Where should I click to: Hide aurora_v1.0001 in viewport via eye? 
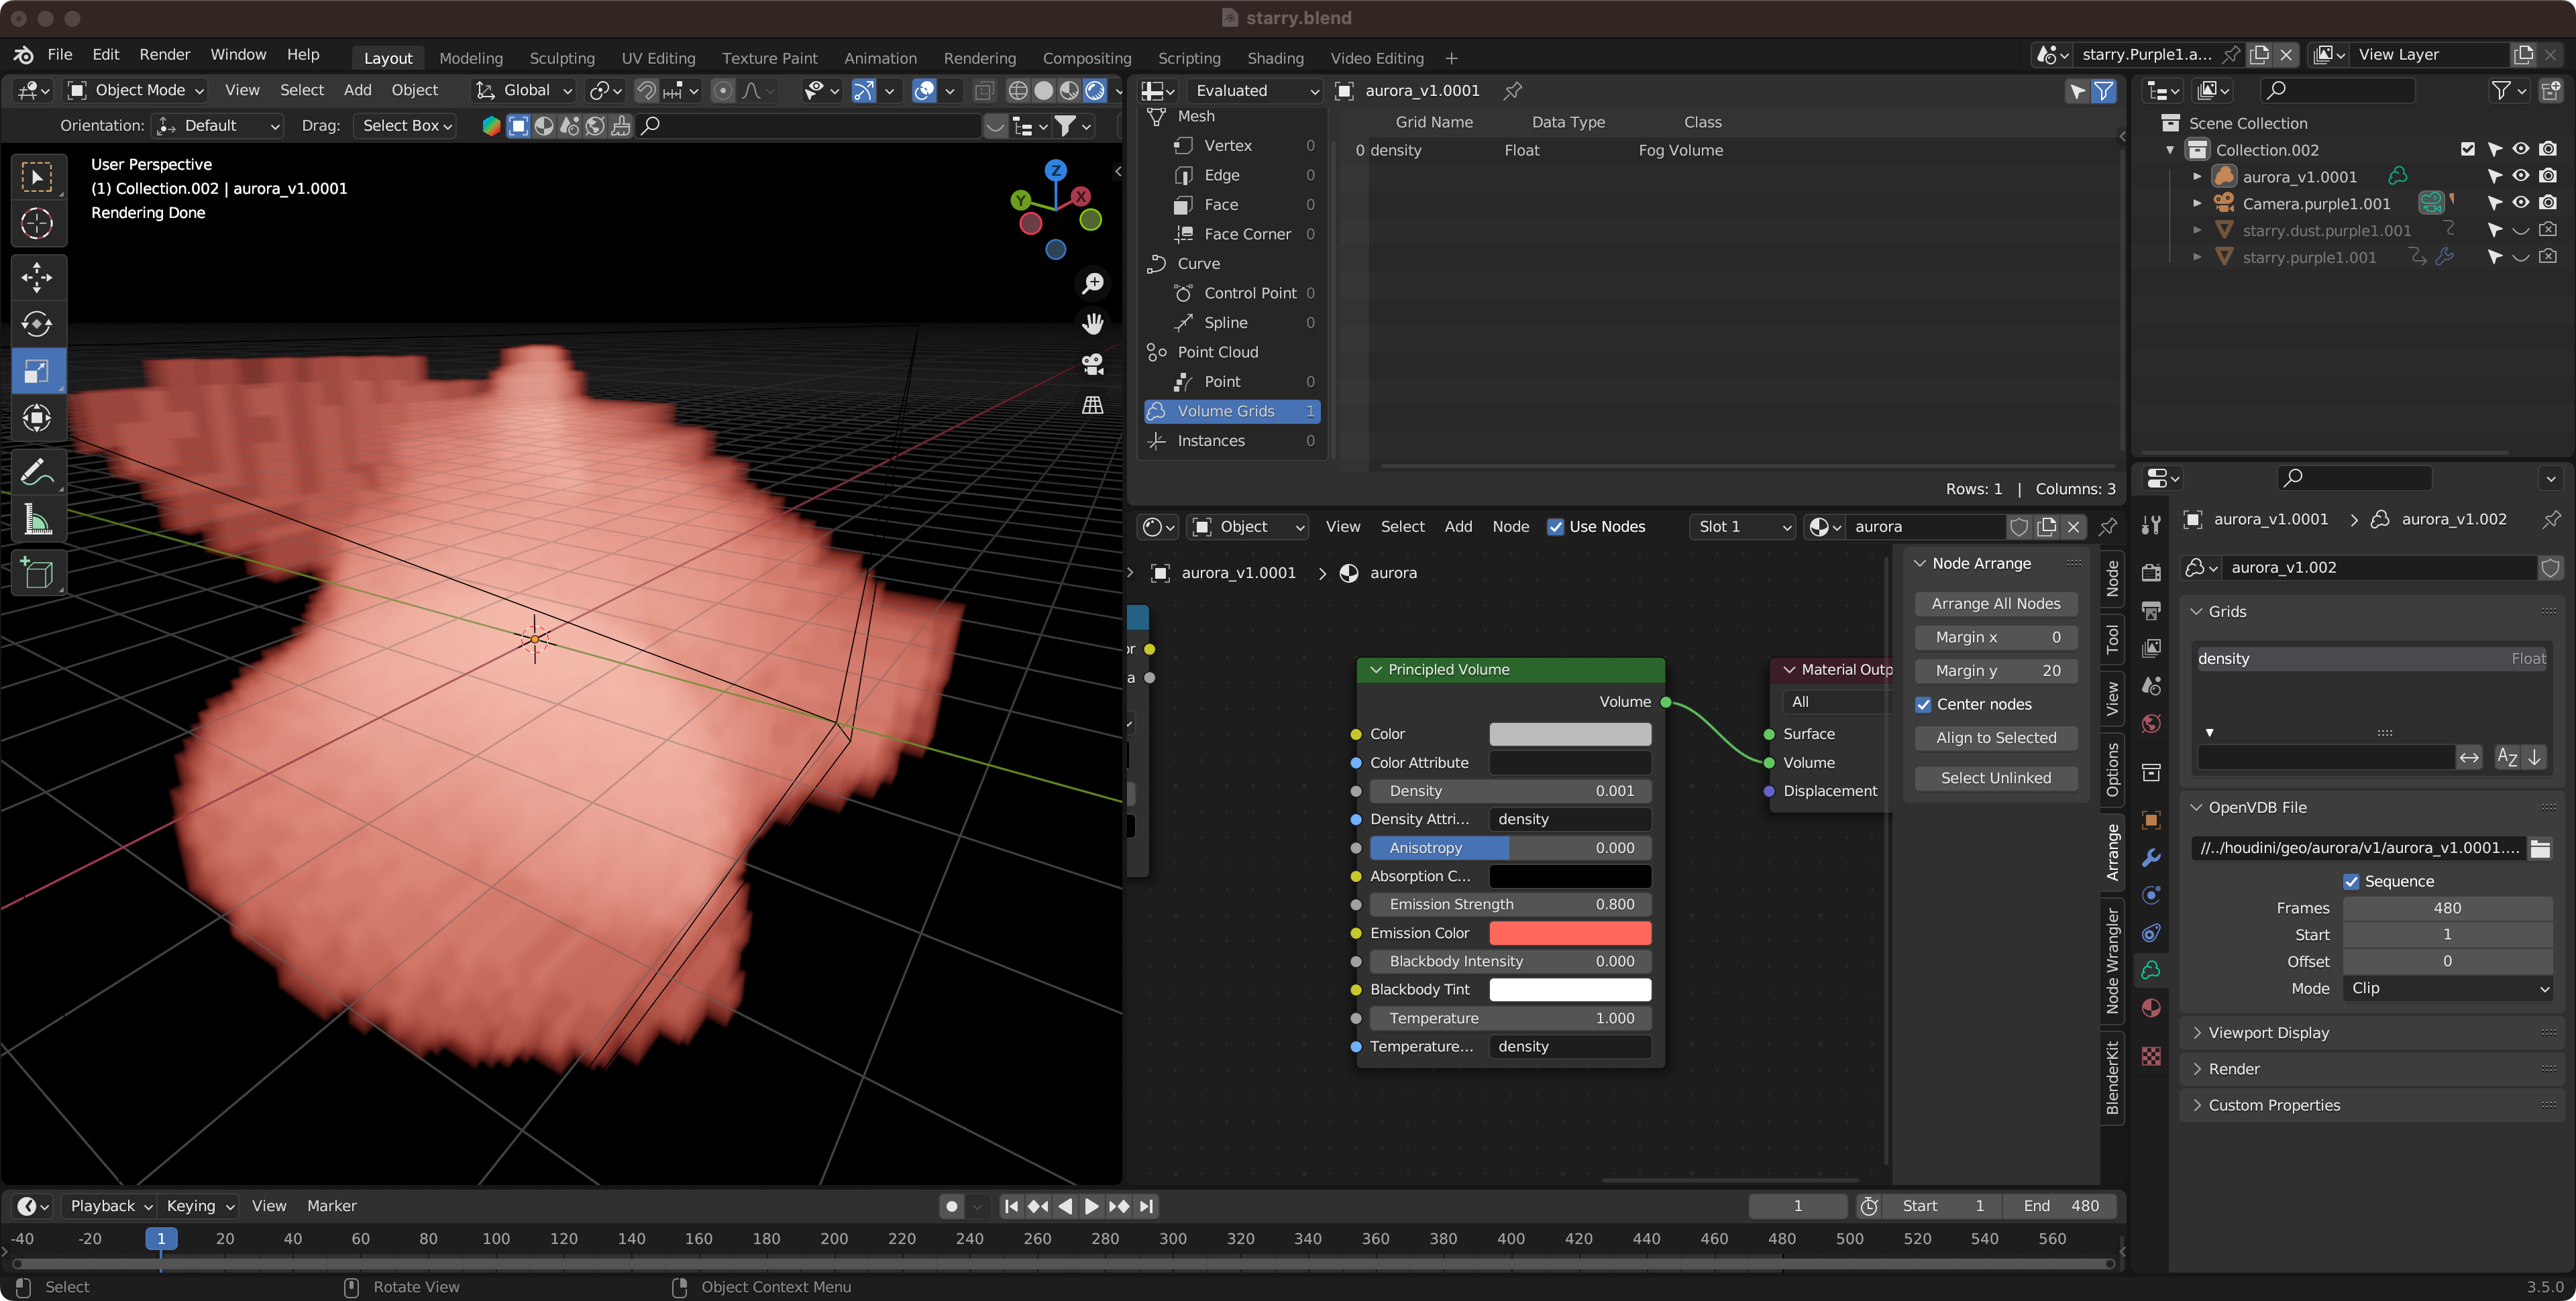point(2521,176)
